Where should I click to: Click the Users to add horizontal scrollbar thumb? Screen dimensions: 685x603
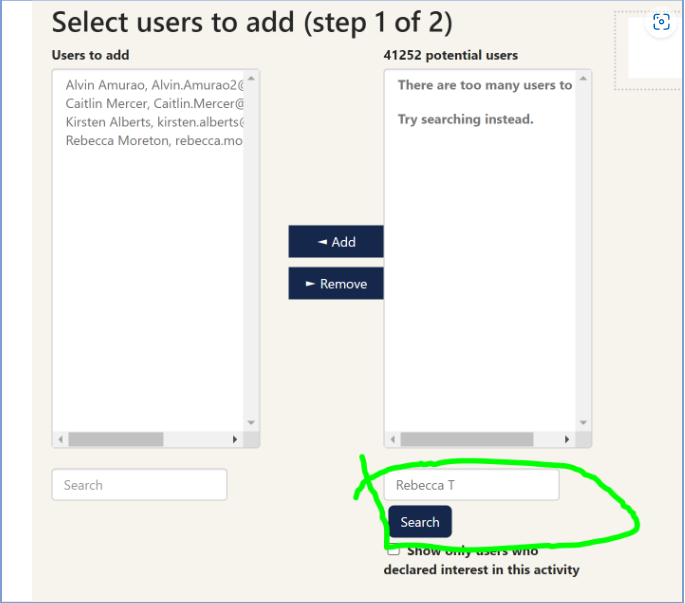click(115, 439)
